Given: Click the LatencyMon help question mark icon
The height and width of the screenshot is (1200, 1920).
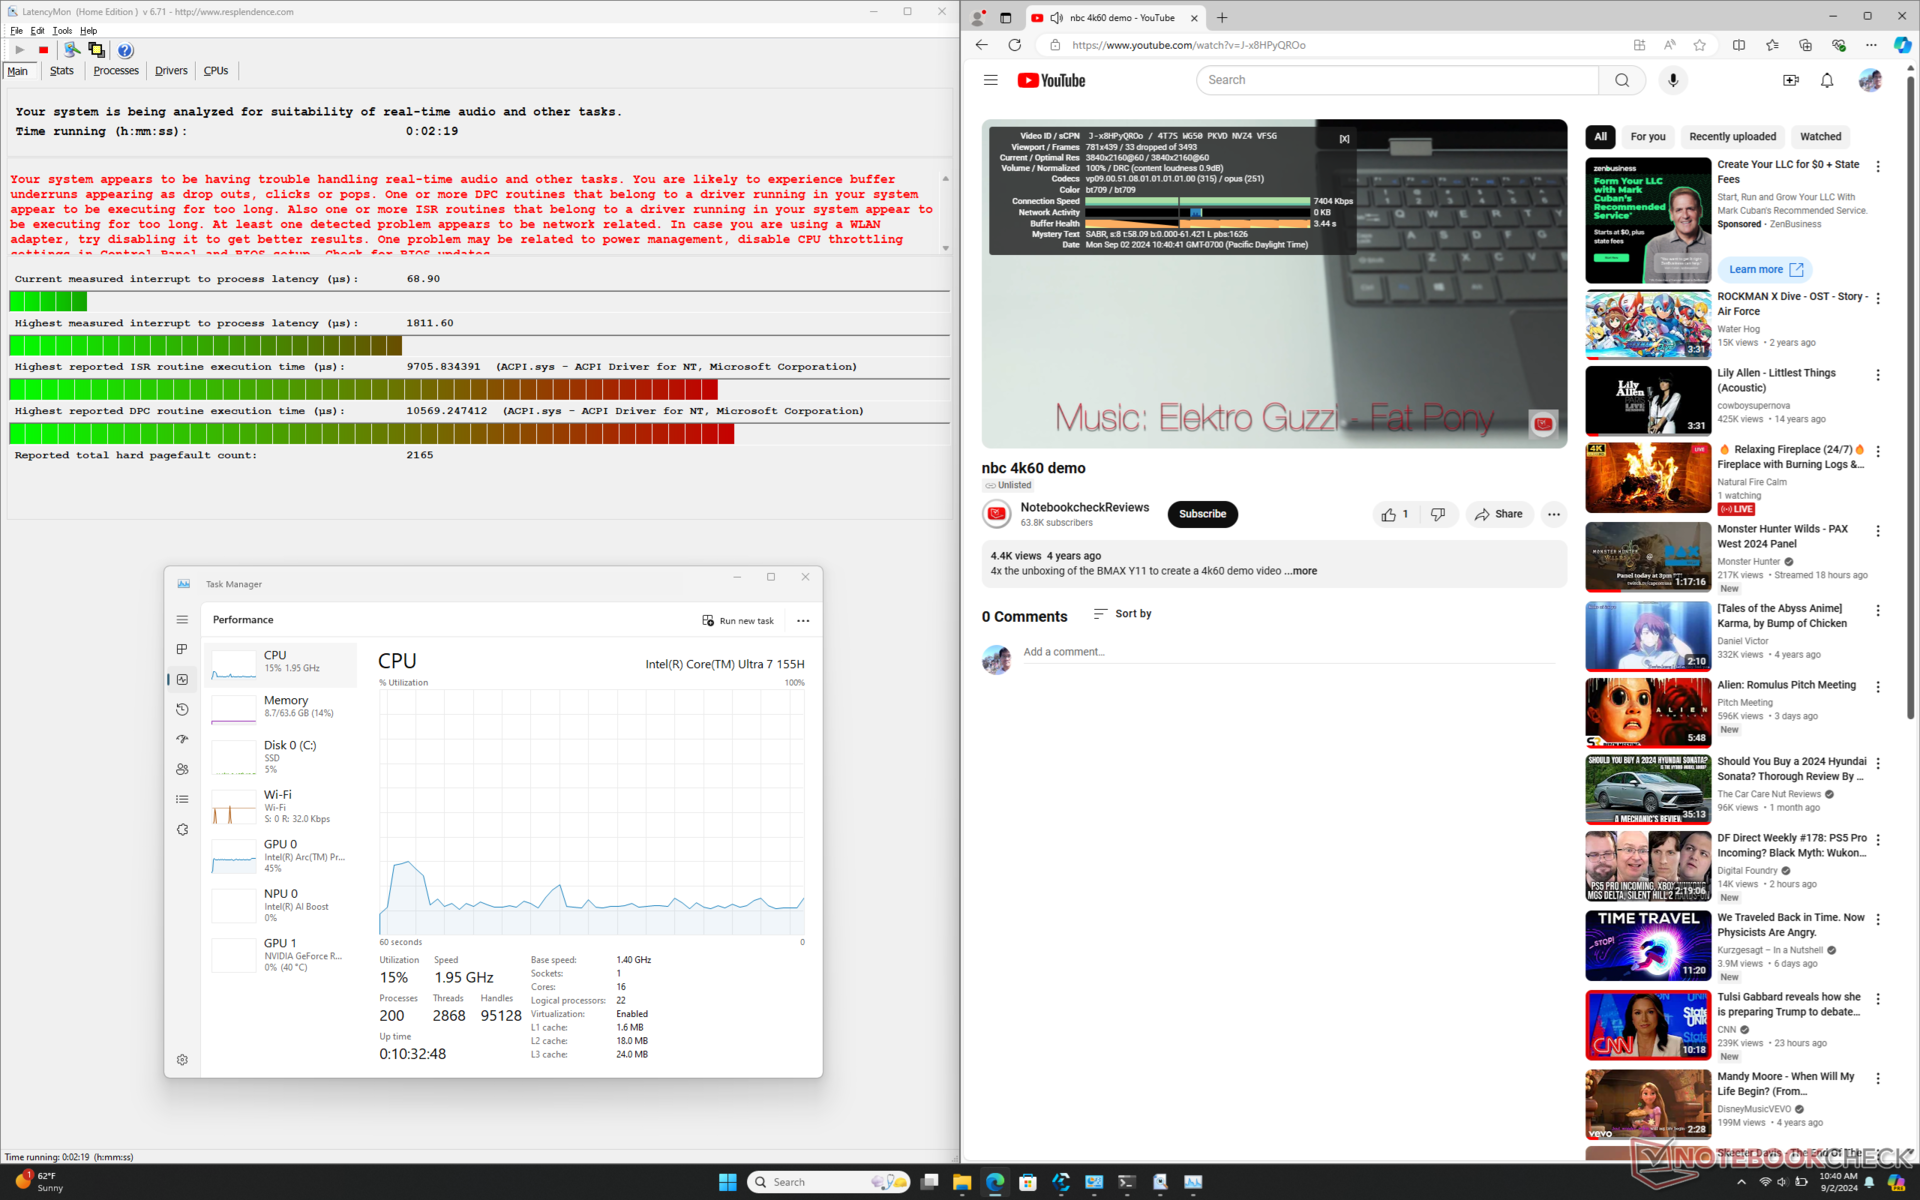Looking at the screenshot, I should (x=125, y=50).
